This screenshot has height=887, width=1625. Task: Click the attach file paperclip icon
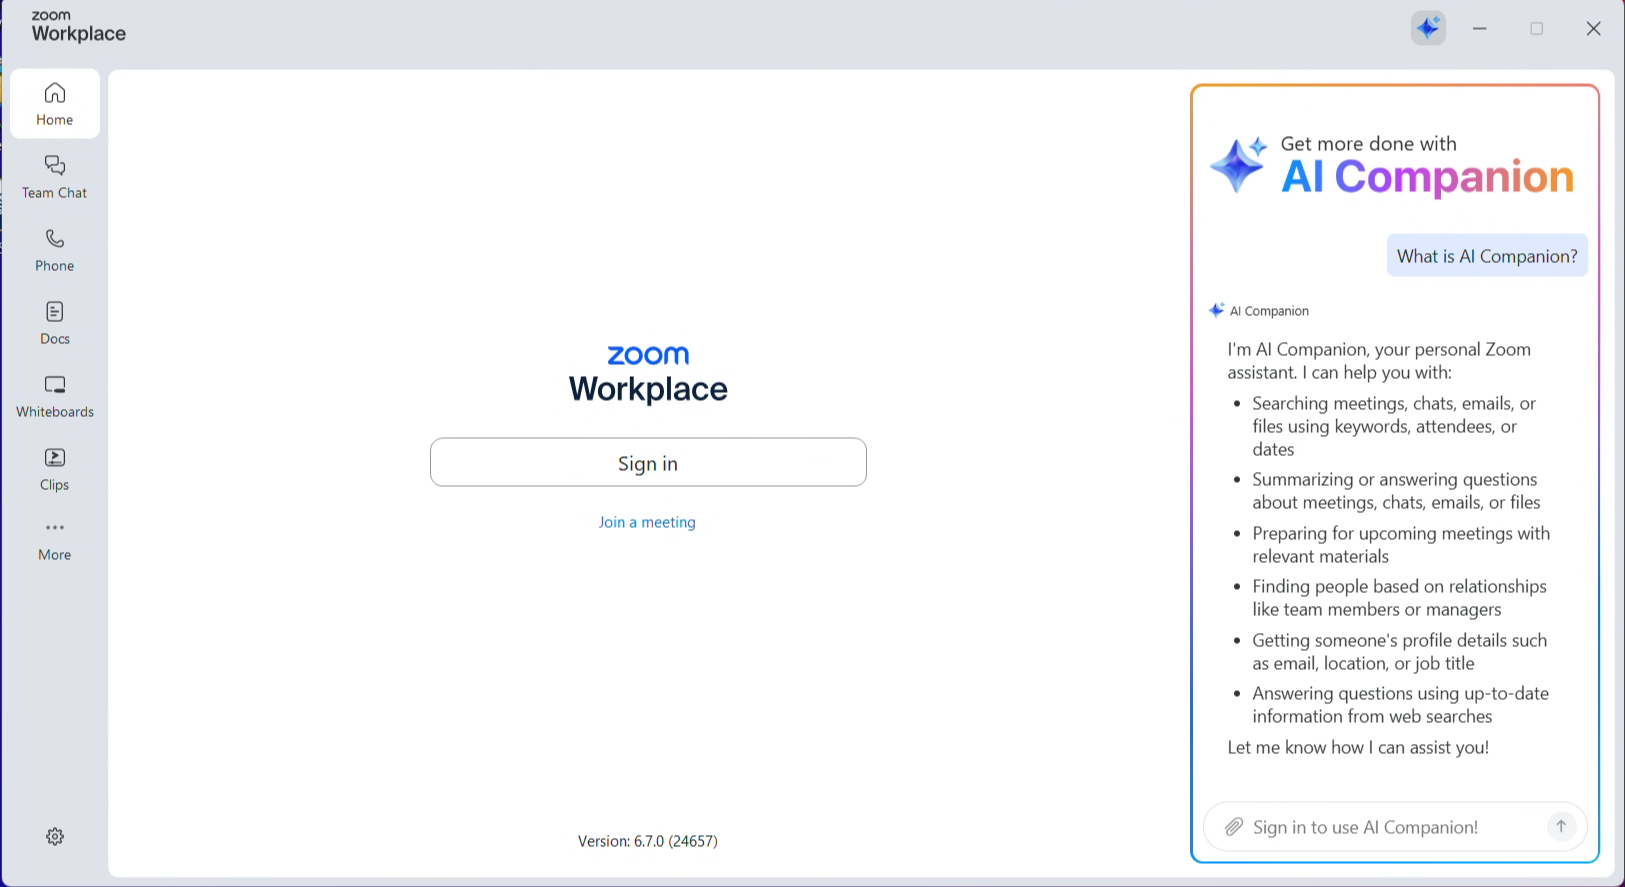[x=1234, y=827]
